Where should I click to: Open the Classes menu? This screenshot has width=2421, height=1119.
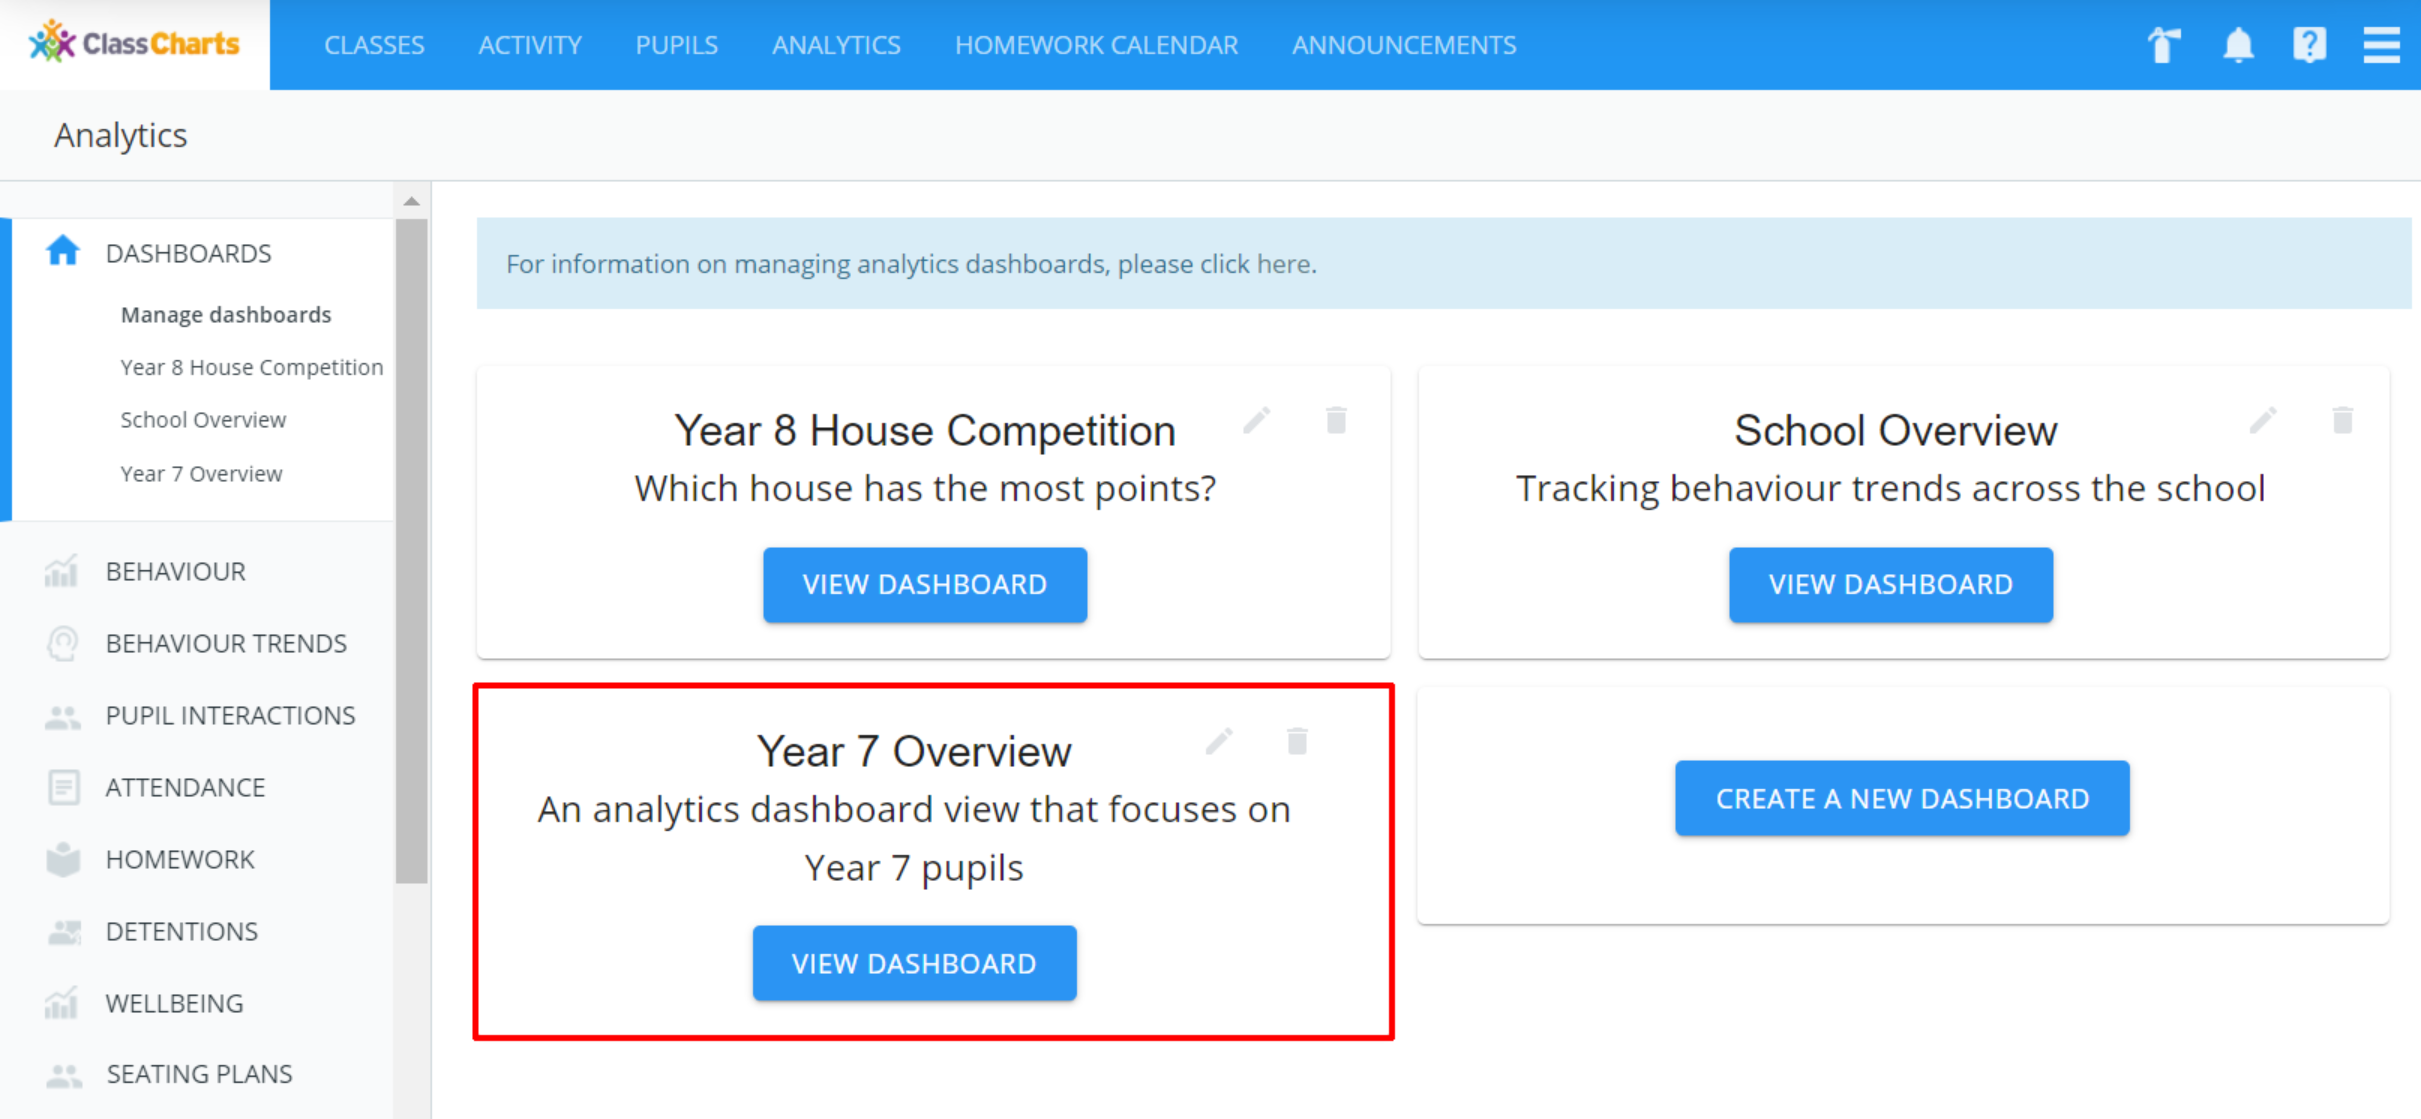[x=374, y=45]
